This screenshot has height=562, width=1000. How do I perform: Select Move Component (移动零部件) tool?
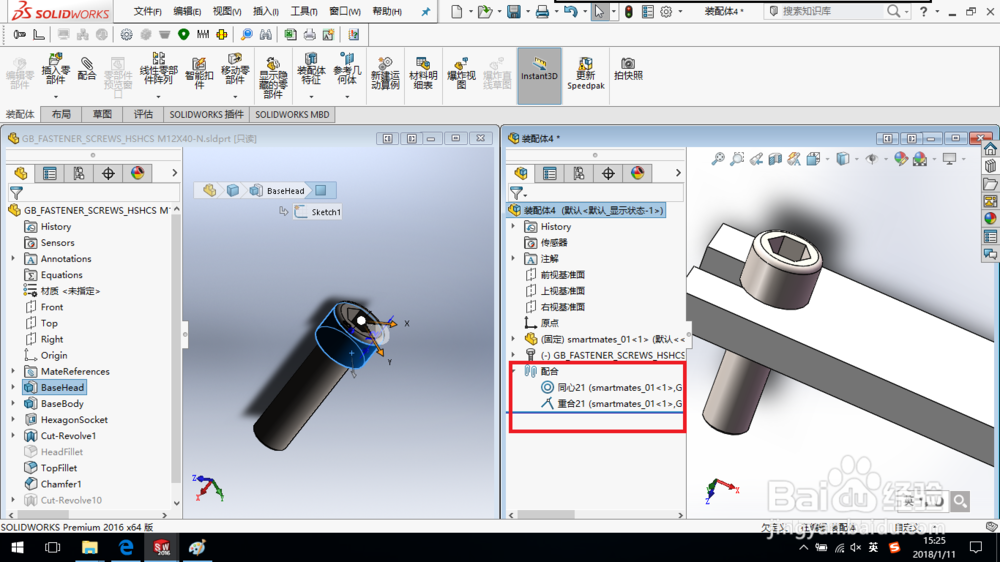pyautogui.click(x=235, y=69)
